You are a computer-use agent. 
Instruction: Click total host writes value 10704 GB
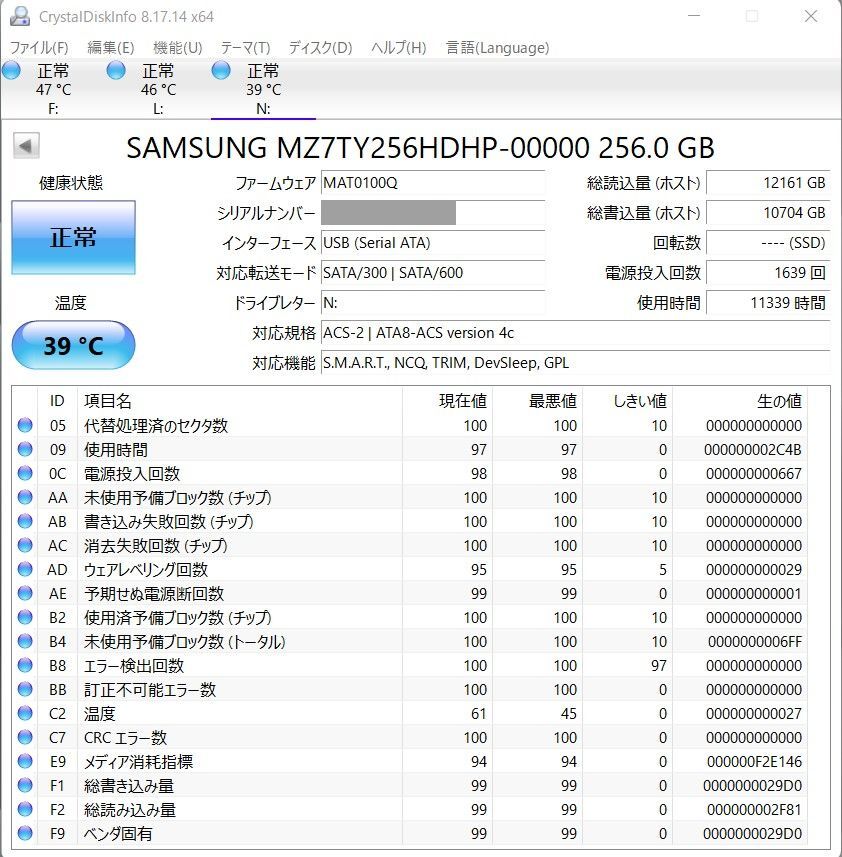[x=768, y=213]
